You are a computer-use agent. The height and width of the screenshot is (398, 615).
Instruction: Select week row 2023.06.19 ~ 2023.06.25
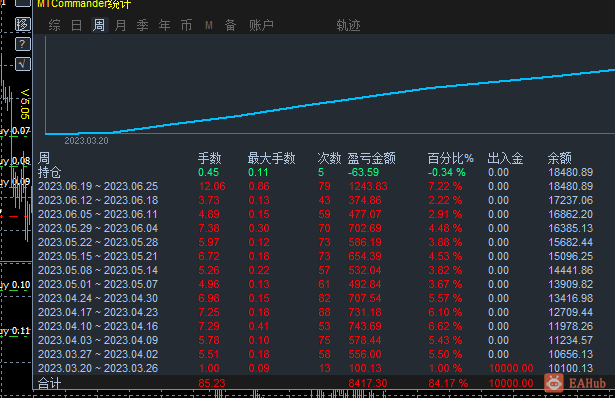(316, 186)
